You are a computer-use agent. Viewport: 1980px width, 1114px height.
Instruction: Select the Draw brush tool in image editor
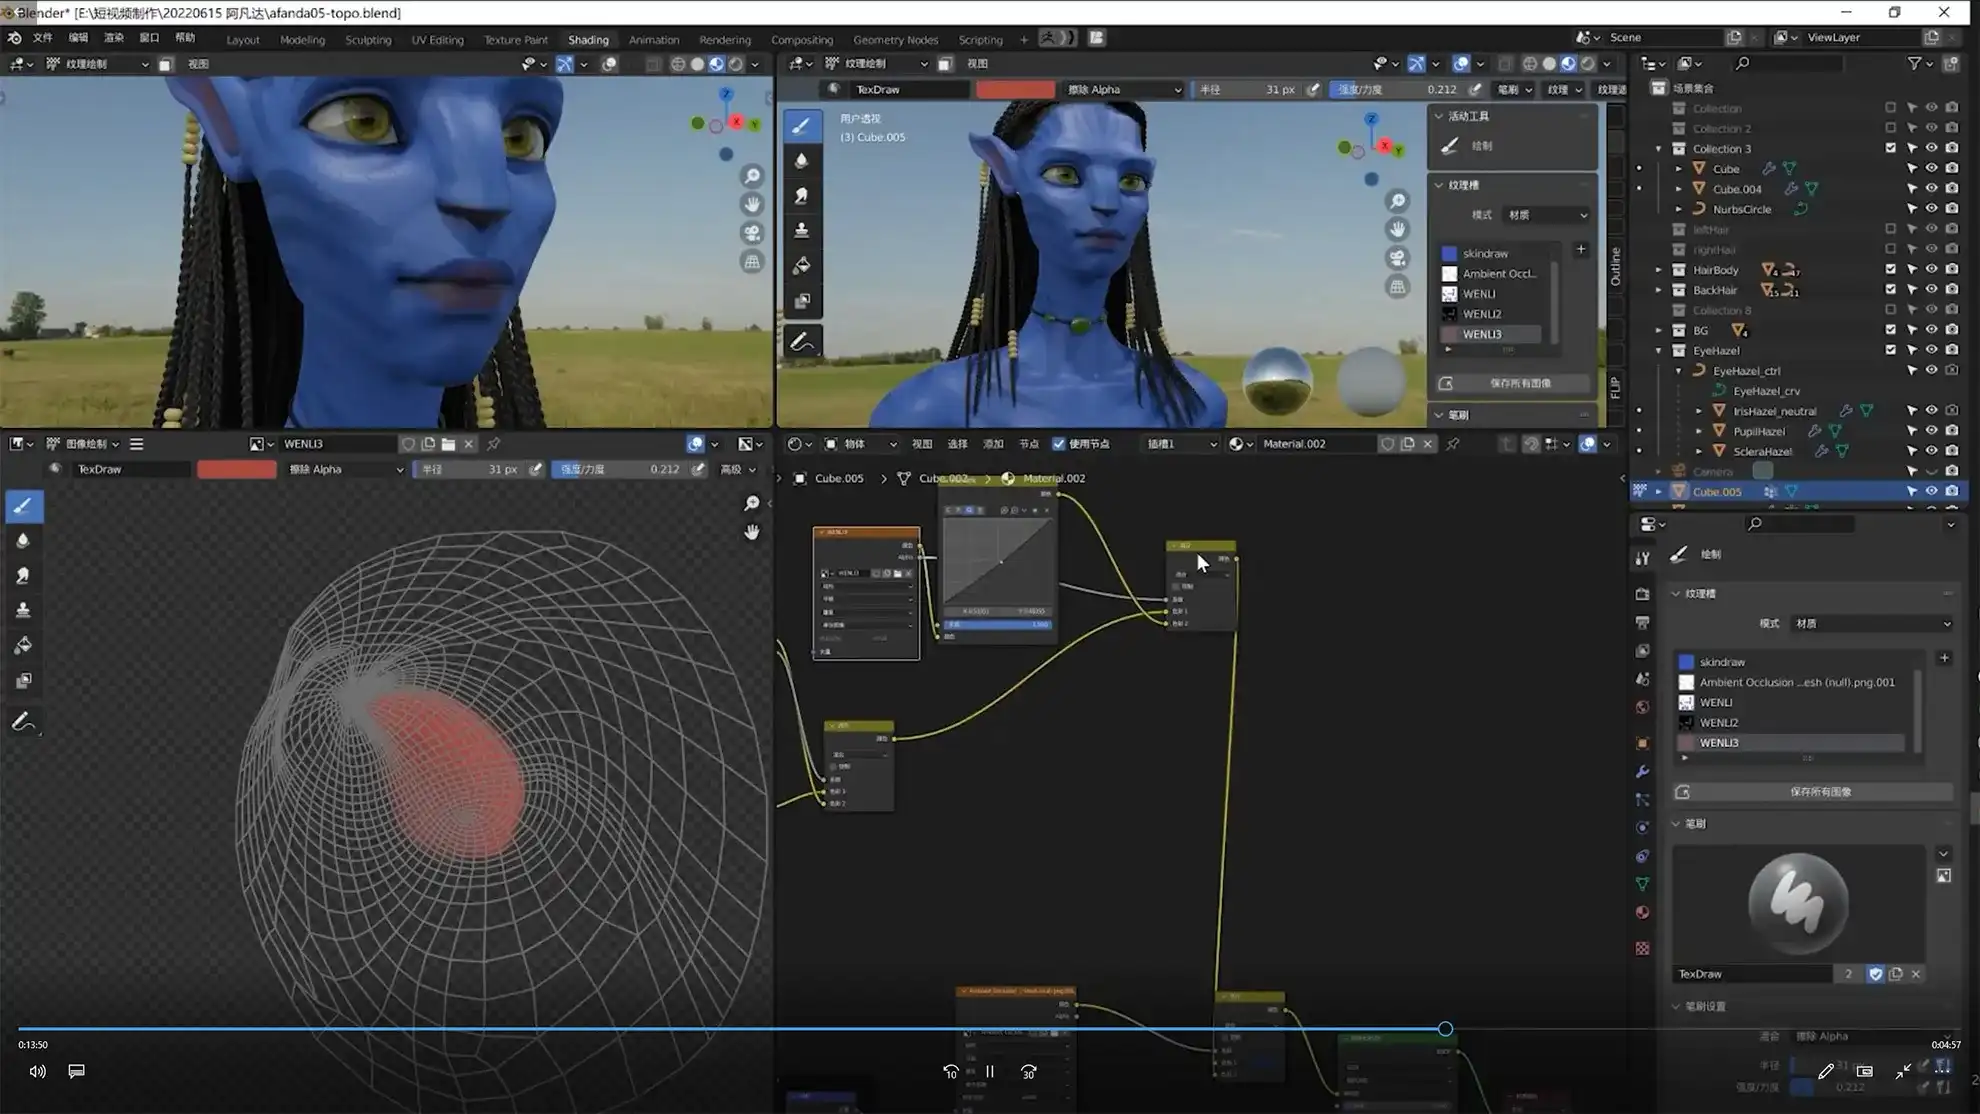23,506
